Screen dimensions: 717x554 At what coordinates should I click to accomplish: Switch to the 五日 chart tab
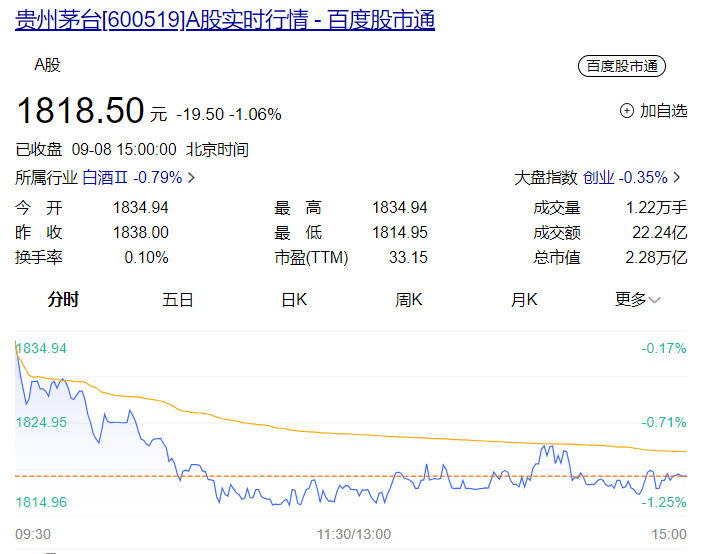pyautogui.click(x=177, y=299)
